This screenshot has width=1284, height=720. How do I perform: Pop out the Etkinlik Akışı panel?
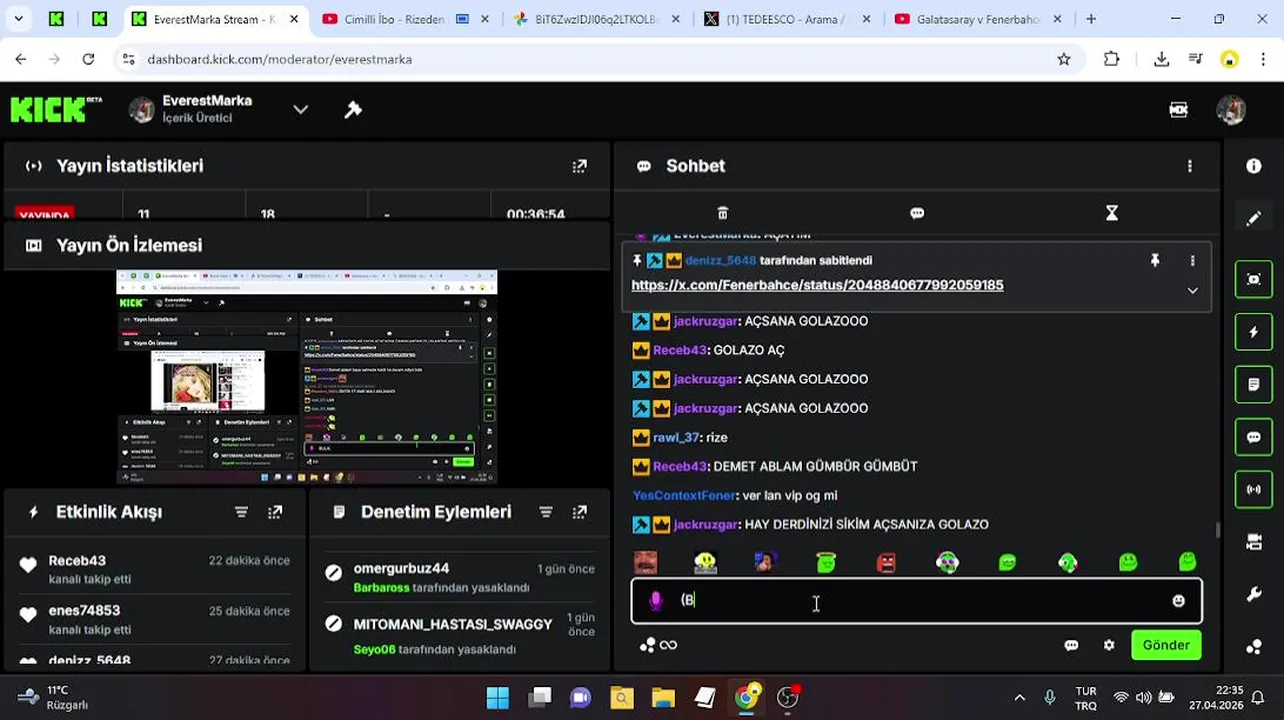pos(275,512)
